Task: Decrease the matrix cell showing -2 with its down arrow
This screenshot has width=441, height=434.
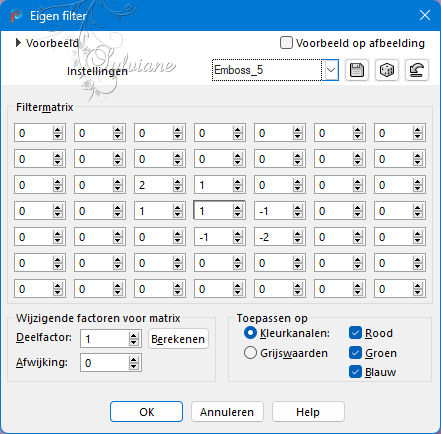Action: coord(297,241)
